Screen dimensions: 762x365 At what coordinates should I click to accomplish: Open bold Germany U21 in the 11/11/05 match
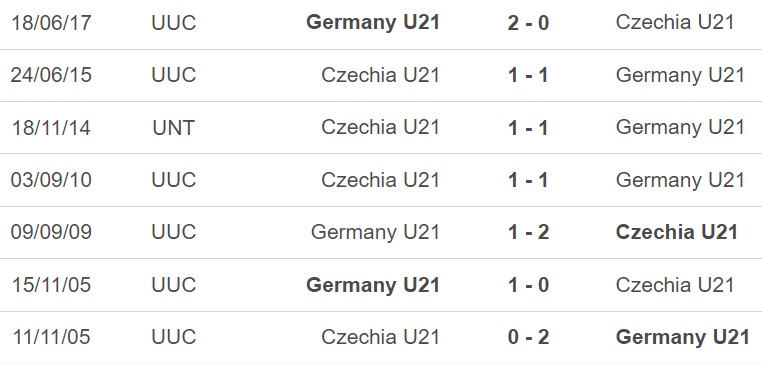(x=682, y=338)
